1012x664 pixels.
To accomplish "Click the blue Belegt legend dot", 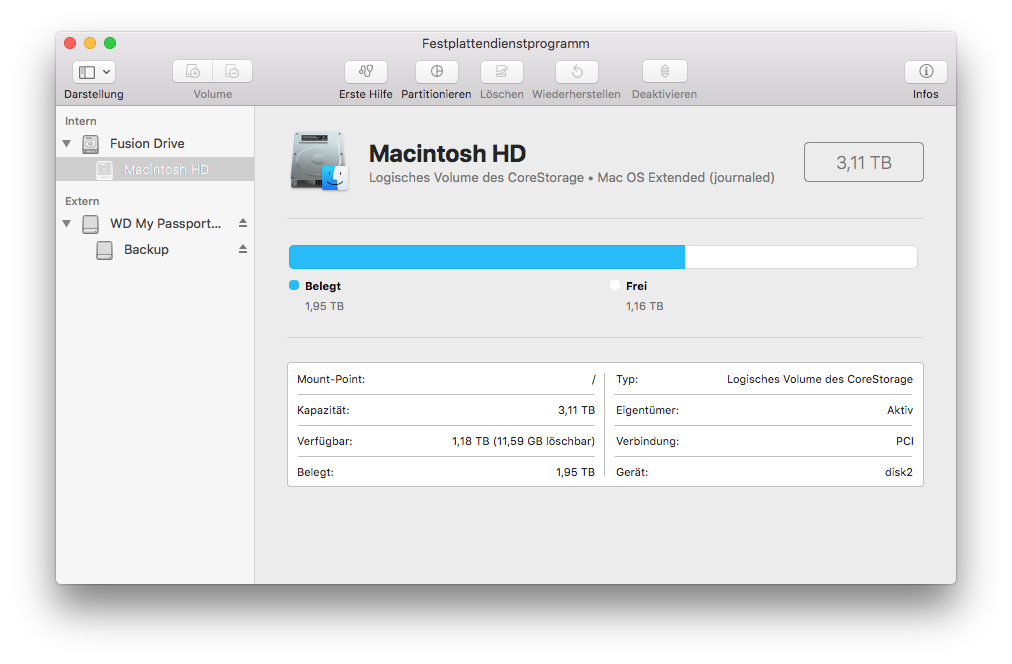I will [294, 286].
